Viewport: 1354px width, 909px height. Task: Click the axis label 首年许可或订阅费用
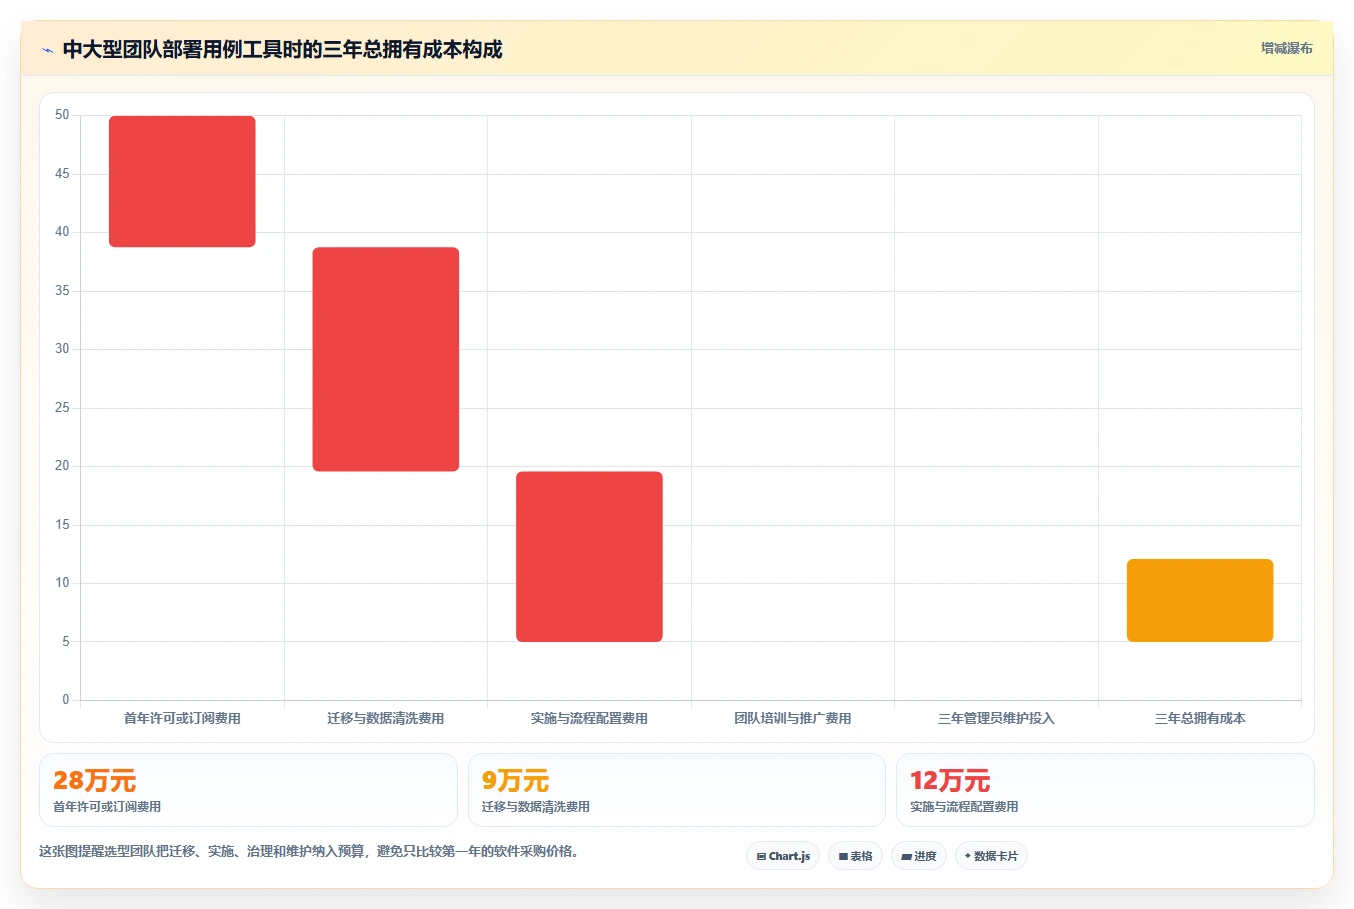182,718
